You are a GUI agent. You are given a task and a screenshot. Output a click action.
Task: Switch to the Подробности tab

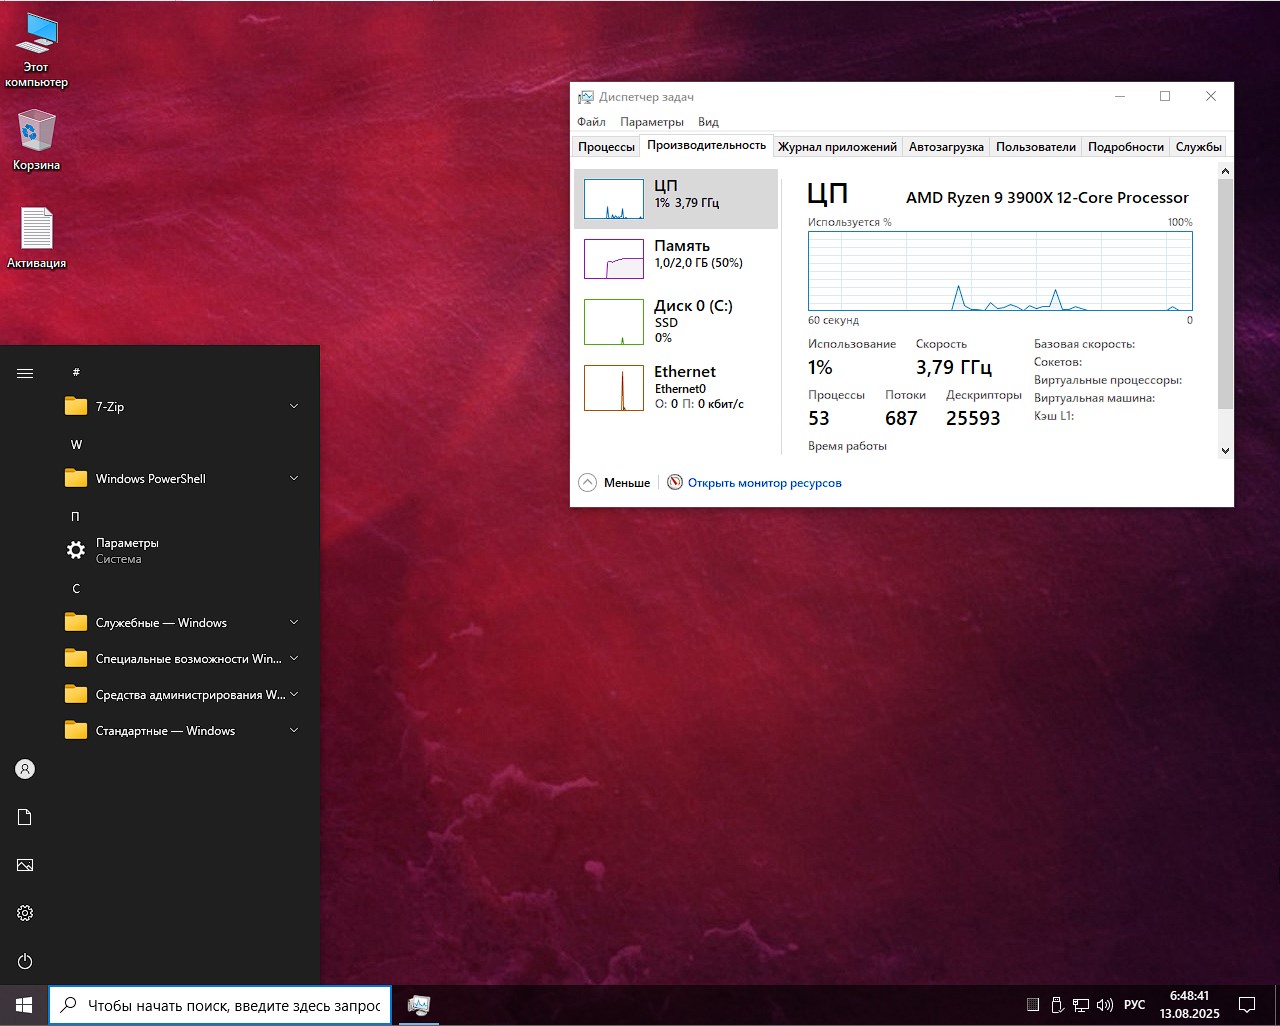(x=1126, y=147)
